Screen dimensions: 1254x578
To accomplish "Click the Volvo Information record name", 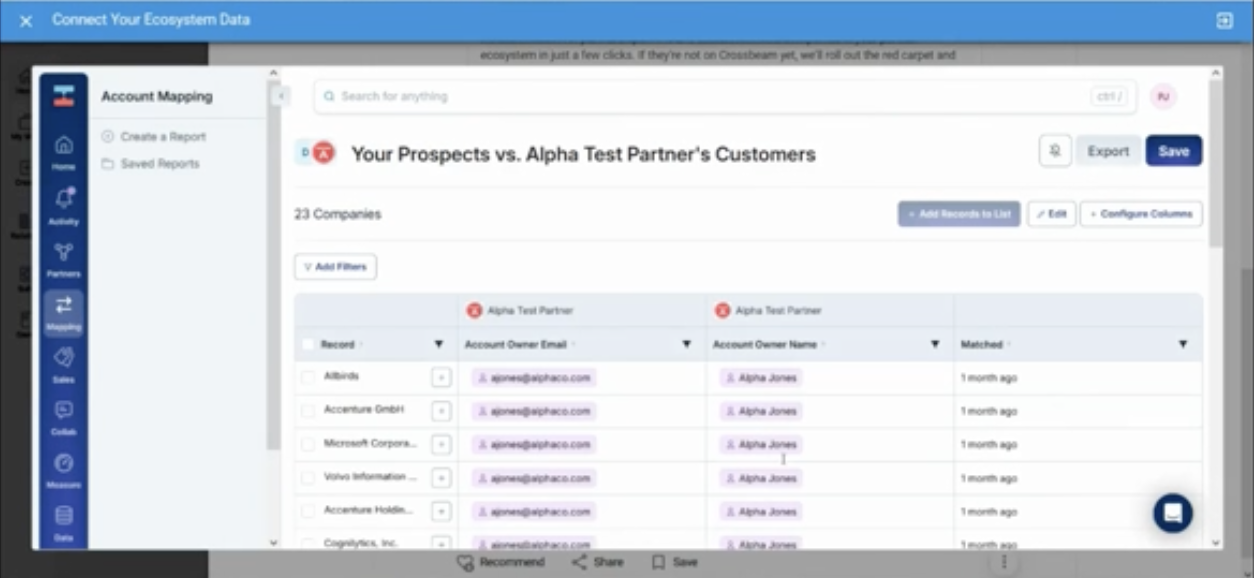I will tap(370, 477).
